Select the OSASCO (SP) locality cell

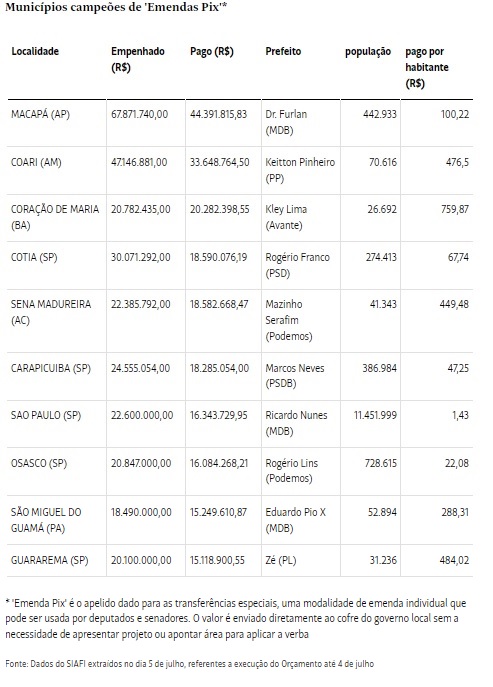39,463
